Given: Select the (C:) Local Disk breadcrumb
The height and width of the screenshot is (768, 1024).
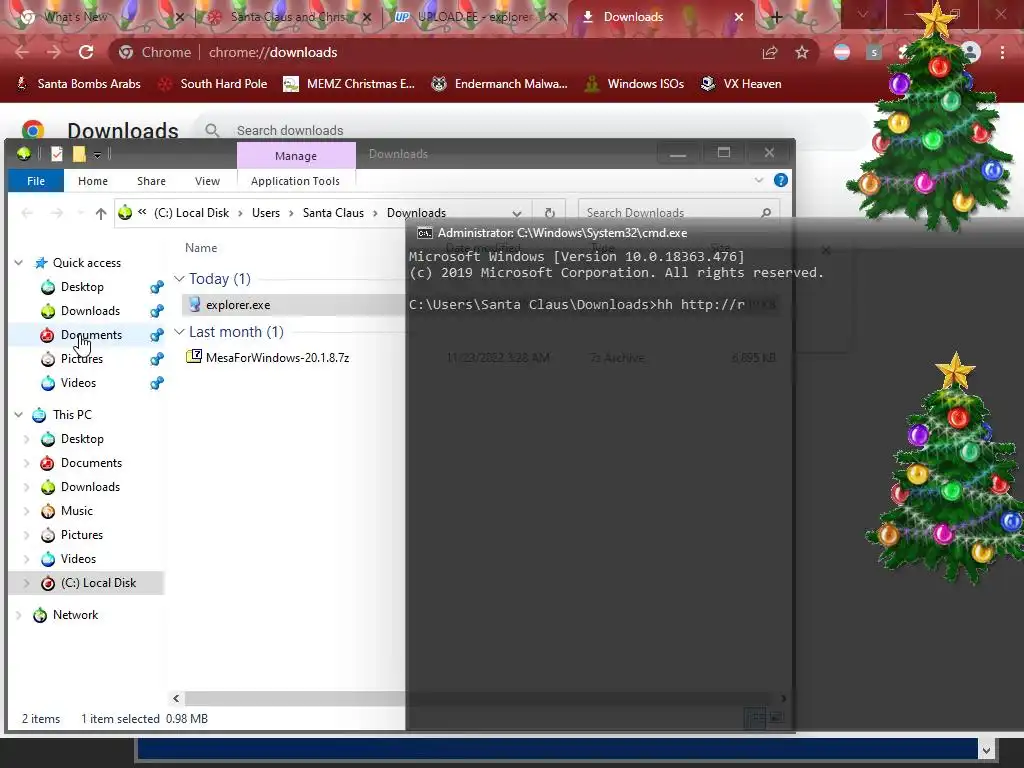Looking at the screenshot, I should click(x=191, y=213).
